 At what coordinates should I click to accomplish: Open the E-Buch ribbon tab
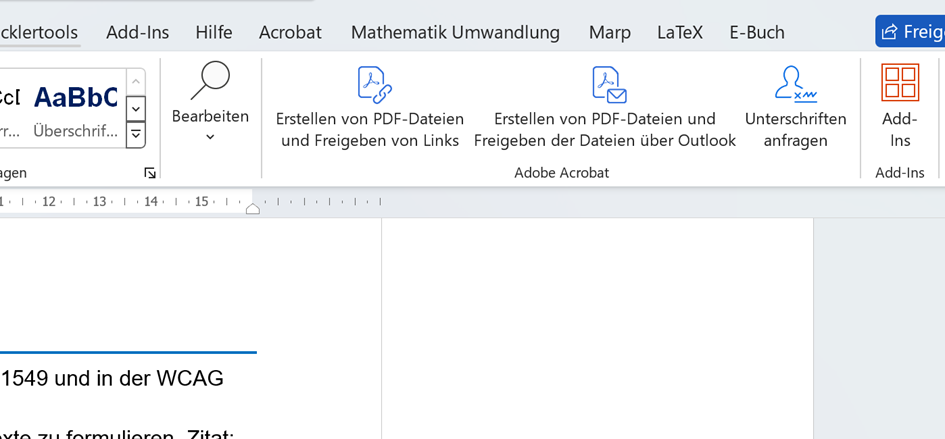pos(757,32)
